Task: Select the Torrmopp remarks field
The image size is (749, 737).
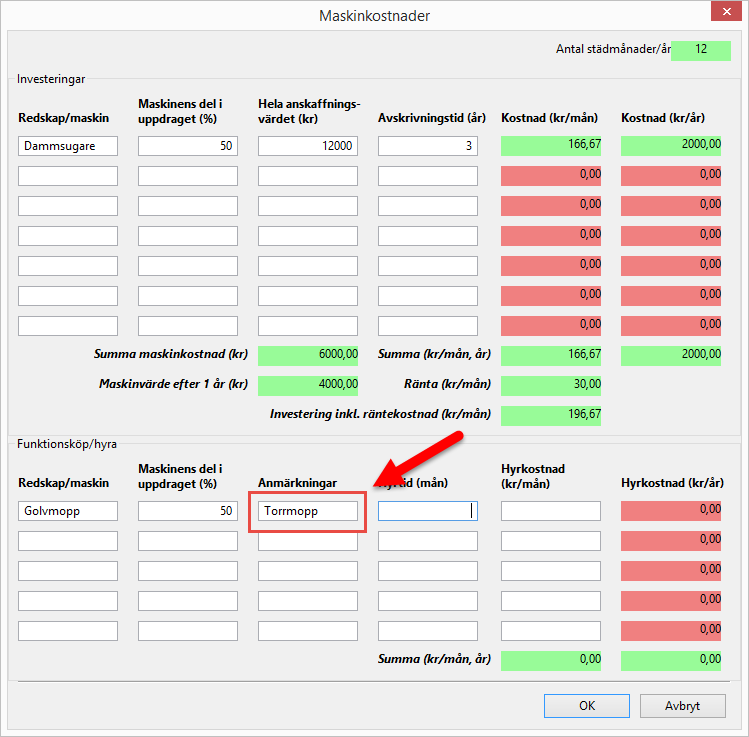Action: 307,511
